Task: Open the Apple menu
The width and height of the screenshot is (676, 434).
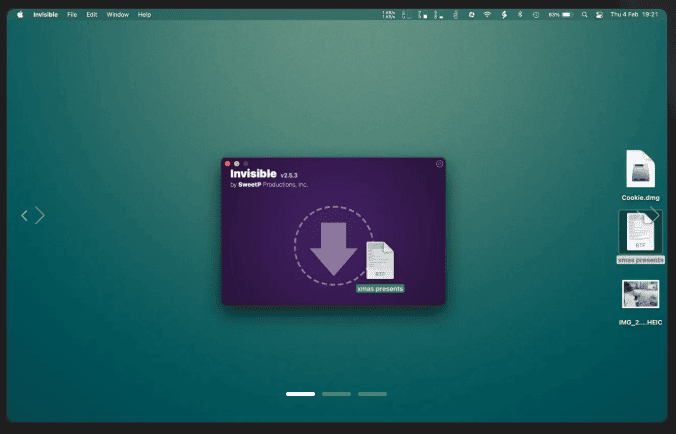Action: (x=20, y=15)
